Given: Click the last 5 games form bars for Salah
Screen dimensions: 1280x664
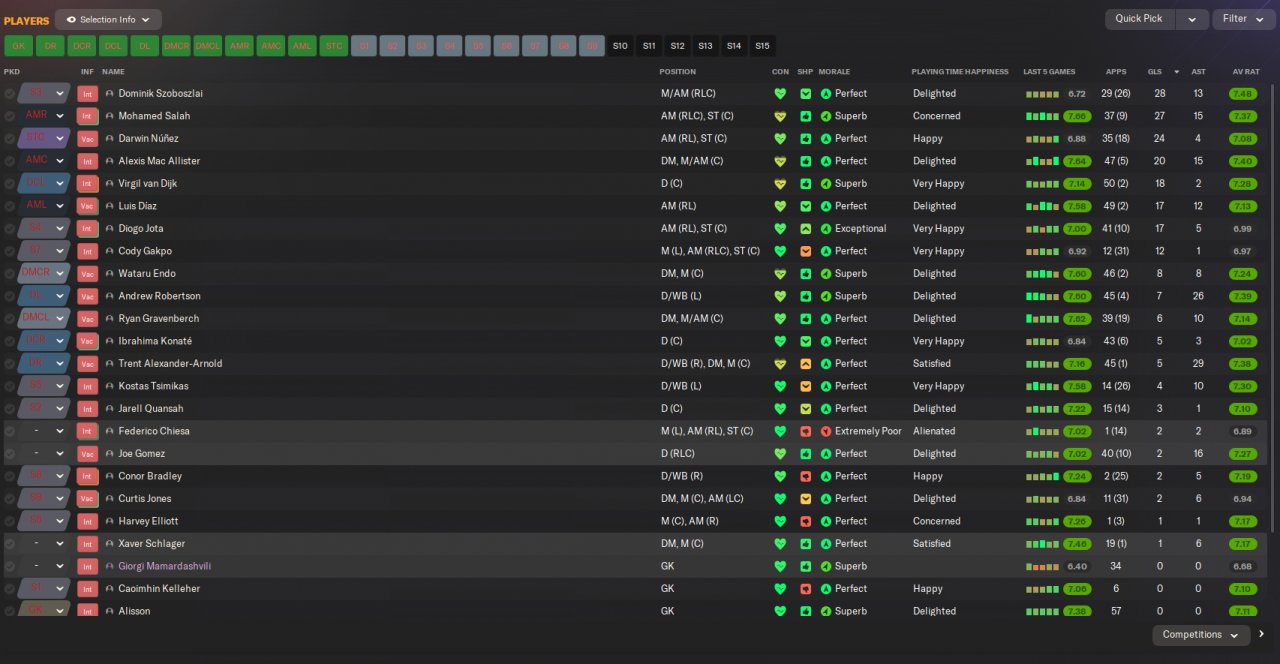Looking at the screenshot, I should (1042, 116).
